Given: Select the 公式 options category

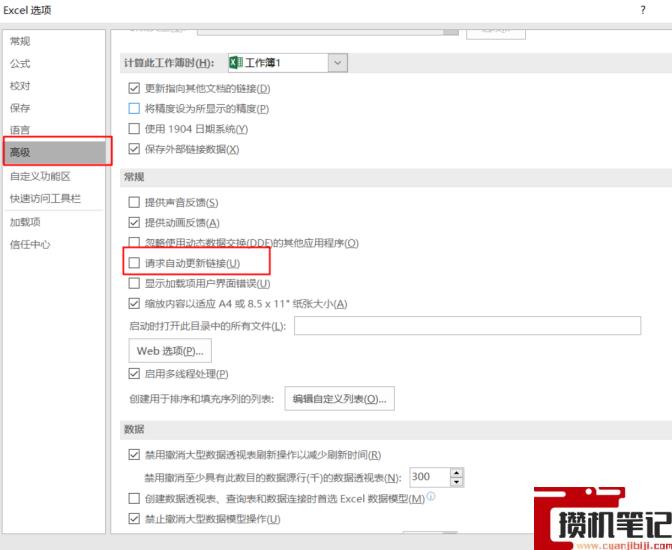Looking at the screenshot, I should coord(20,64).
